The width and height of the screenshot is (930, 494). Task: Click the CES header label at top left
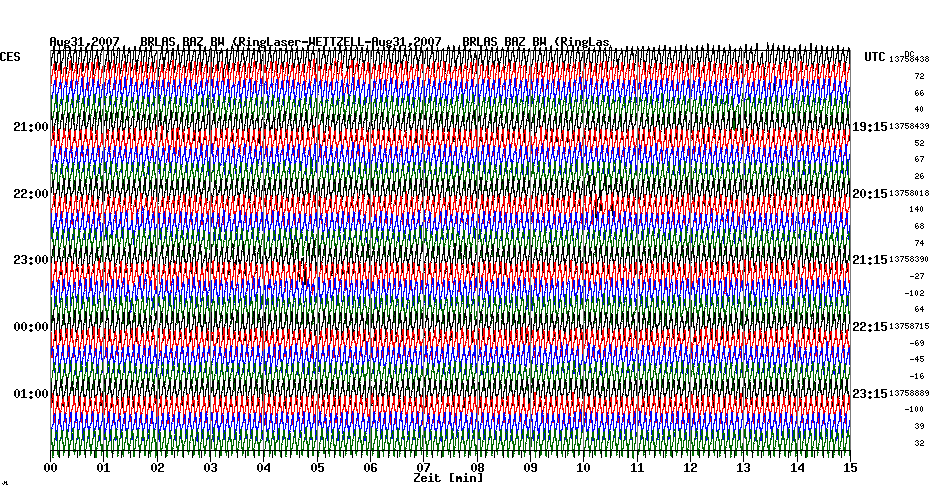10,57
